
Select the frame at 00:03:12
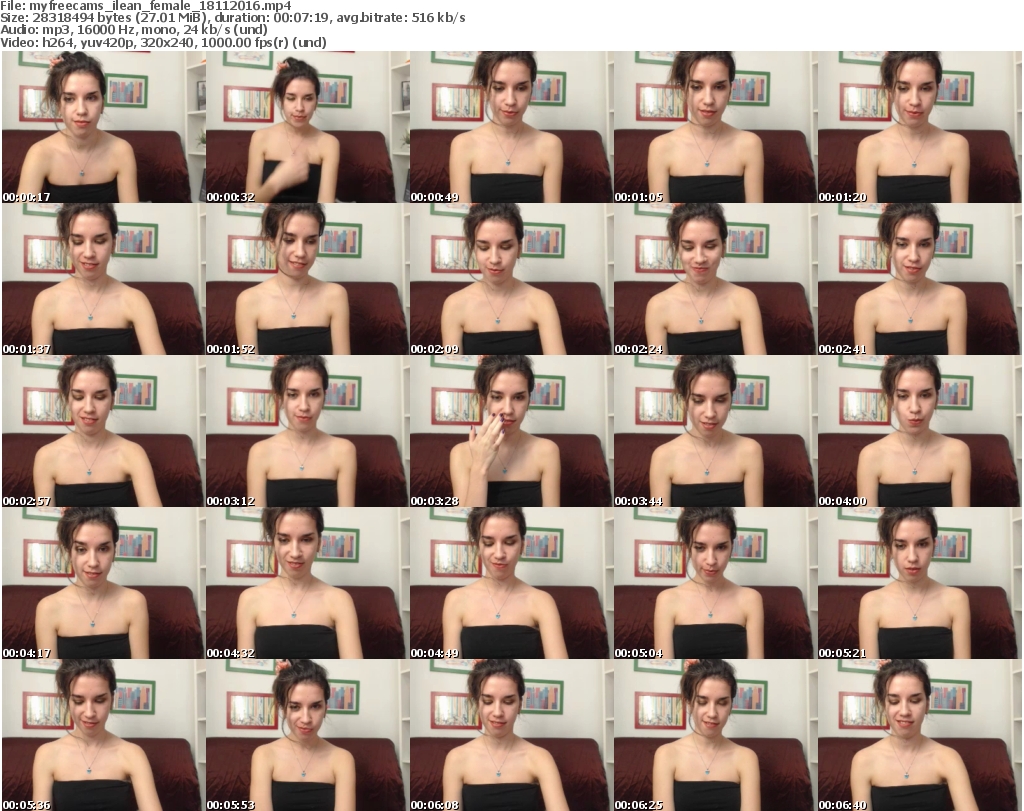[x=307, y=431]
